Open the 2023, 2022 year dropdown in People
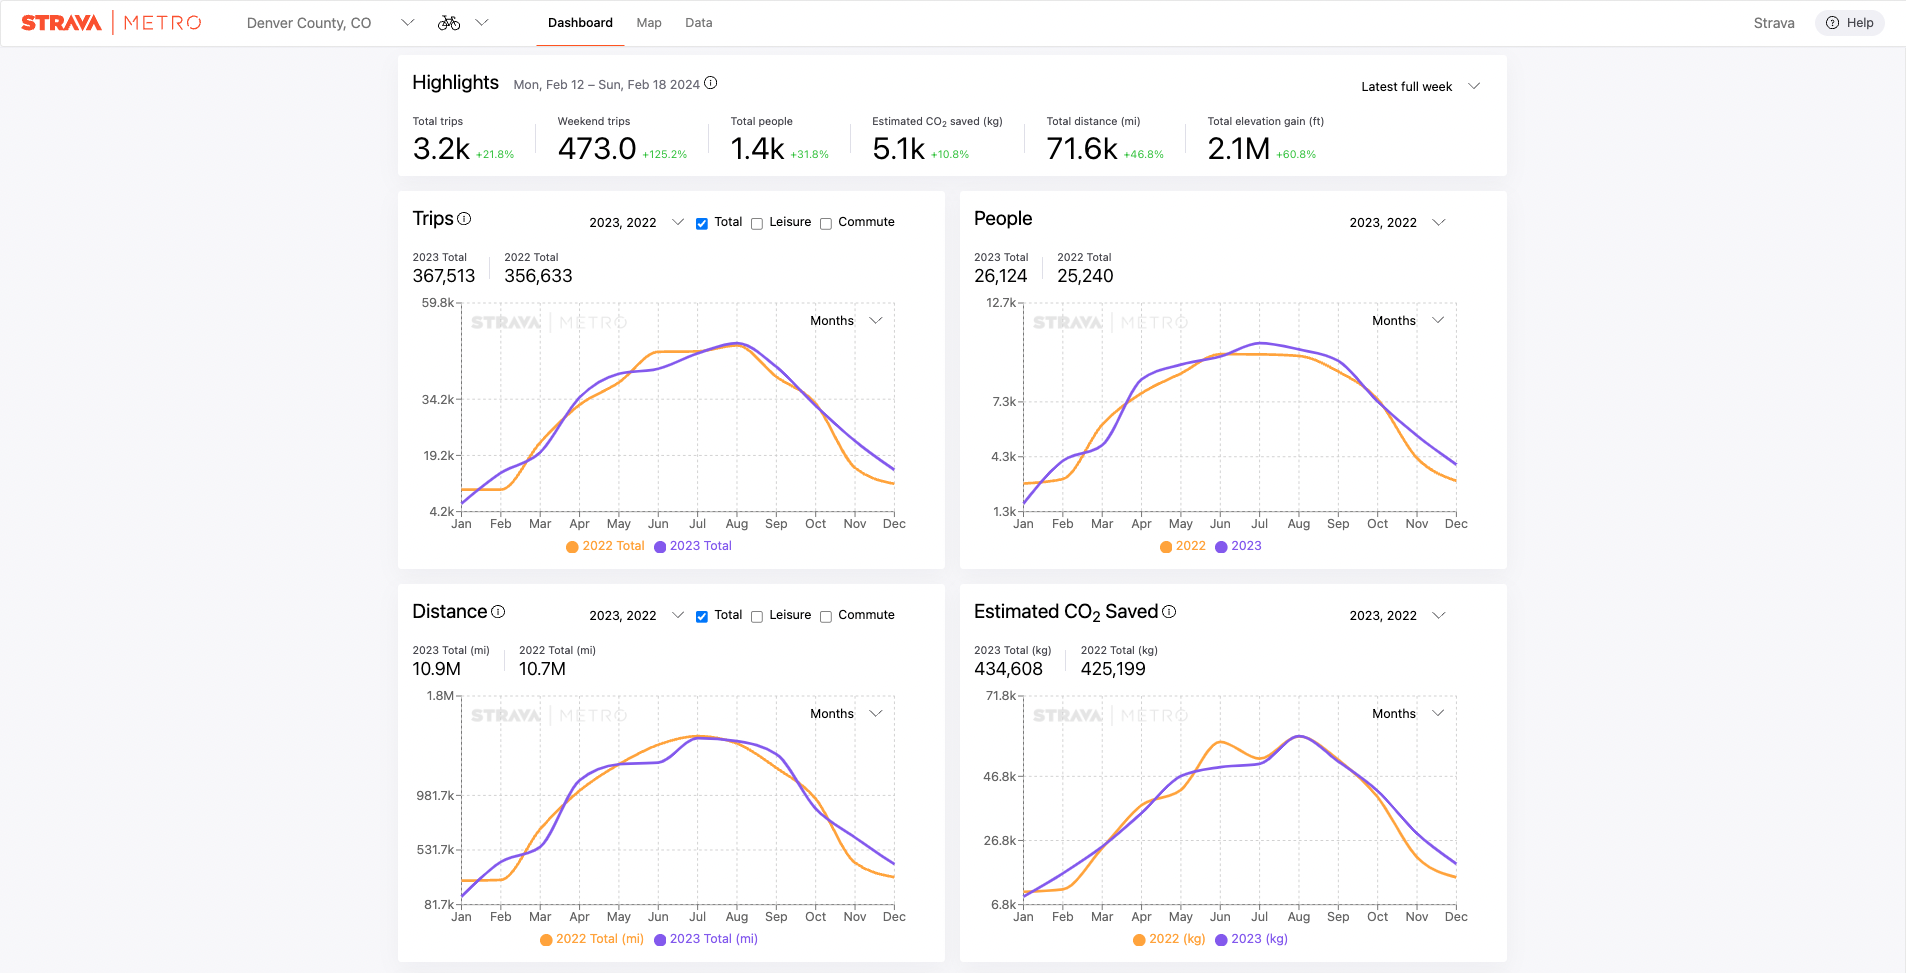This screenshot has height=973, width=1906. click(x=1397, y=222)
